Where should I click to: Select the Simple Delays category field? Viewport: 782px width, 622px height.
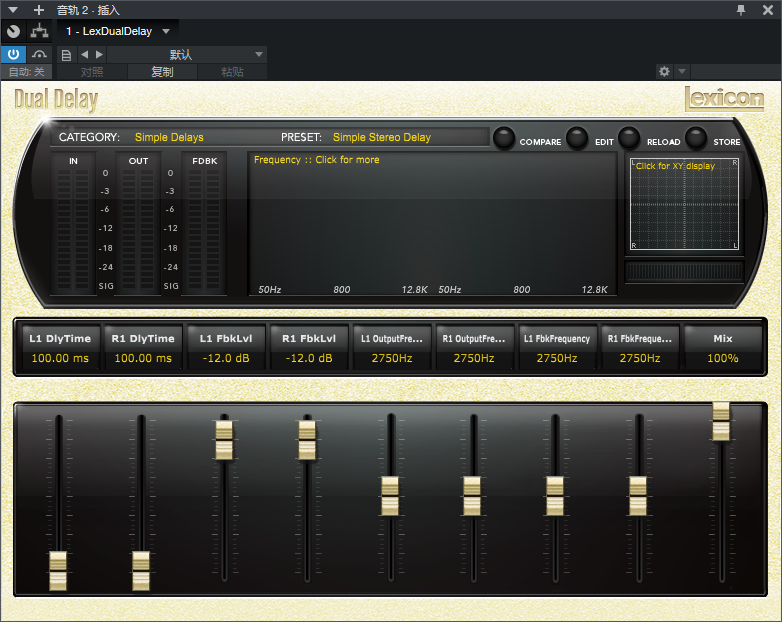169,137
